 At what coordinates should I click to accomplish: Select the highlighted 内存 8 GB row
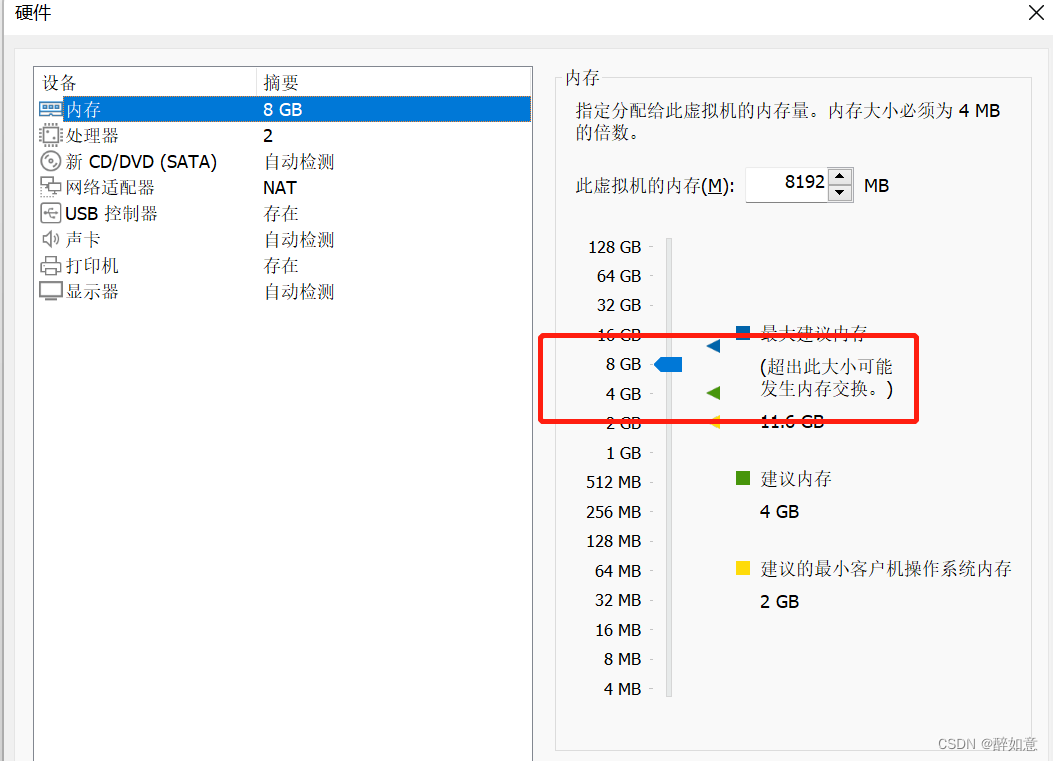[x=280, y=109]
